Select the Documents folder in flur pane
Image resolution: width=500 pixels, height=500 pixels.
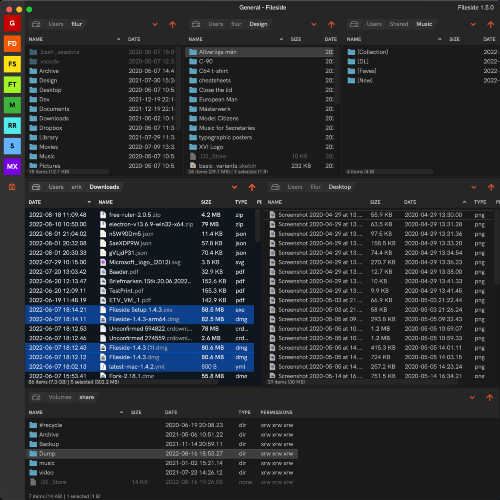pos(101,109)
